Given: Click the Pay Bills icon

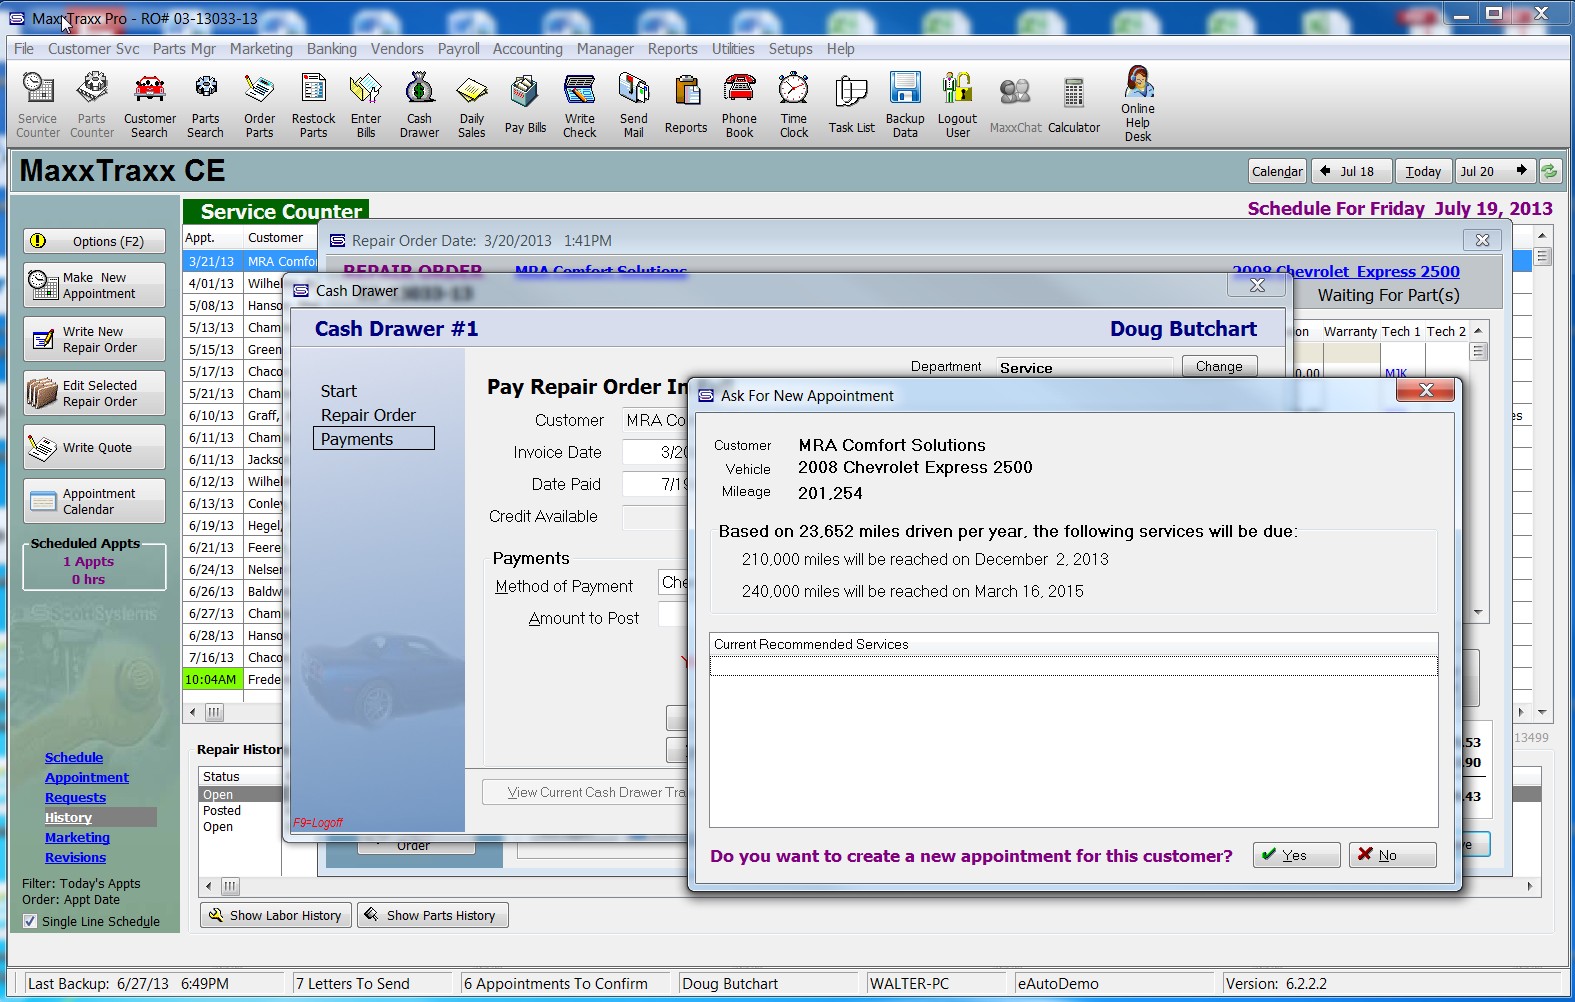Looking at the screenshot, I should tap(525, 104).
